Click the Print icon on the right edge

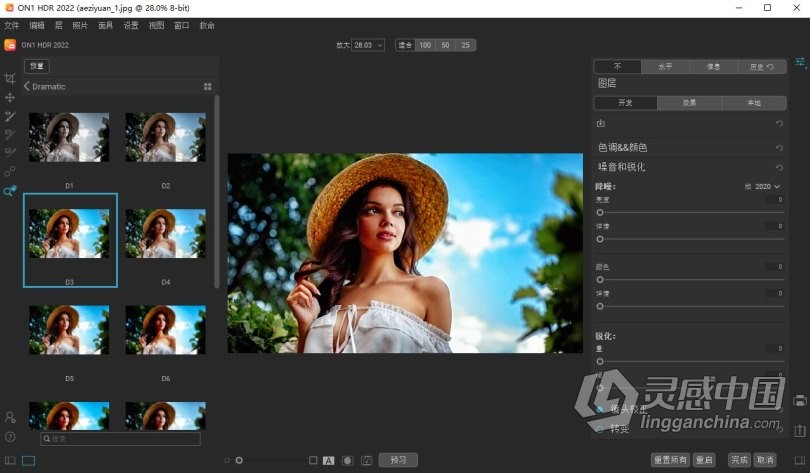[800, 400]
